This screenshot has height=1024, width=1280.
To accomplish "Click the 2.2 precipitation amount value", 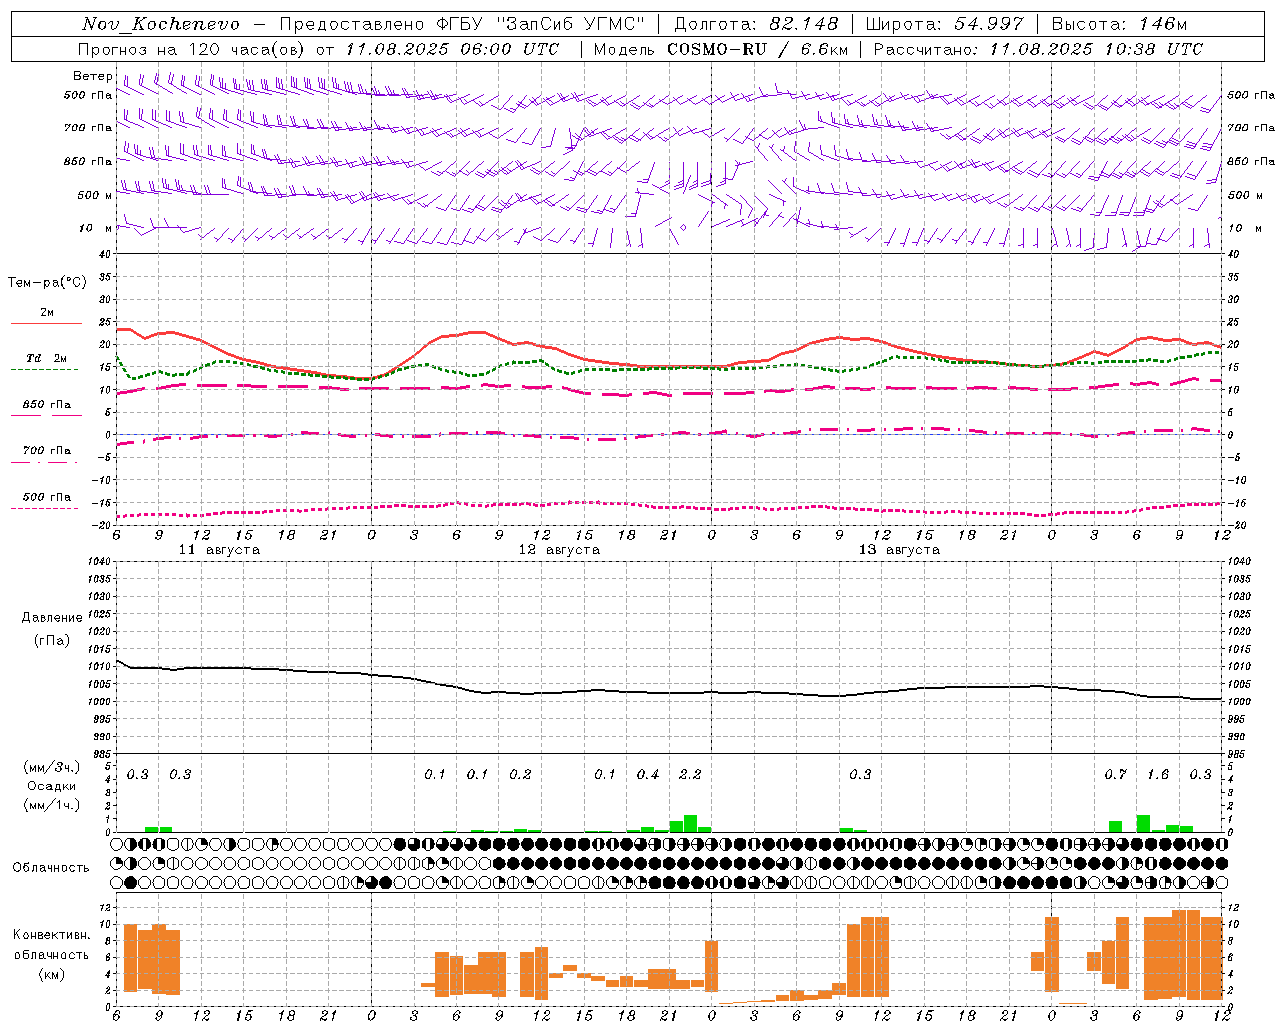I will point(690,774).
